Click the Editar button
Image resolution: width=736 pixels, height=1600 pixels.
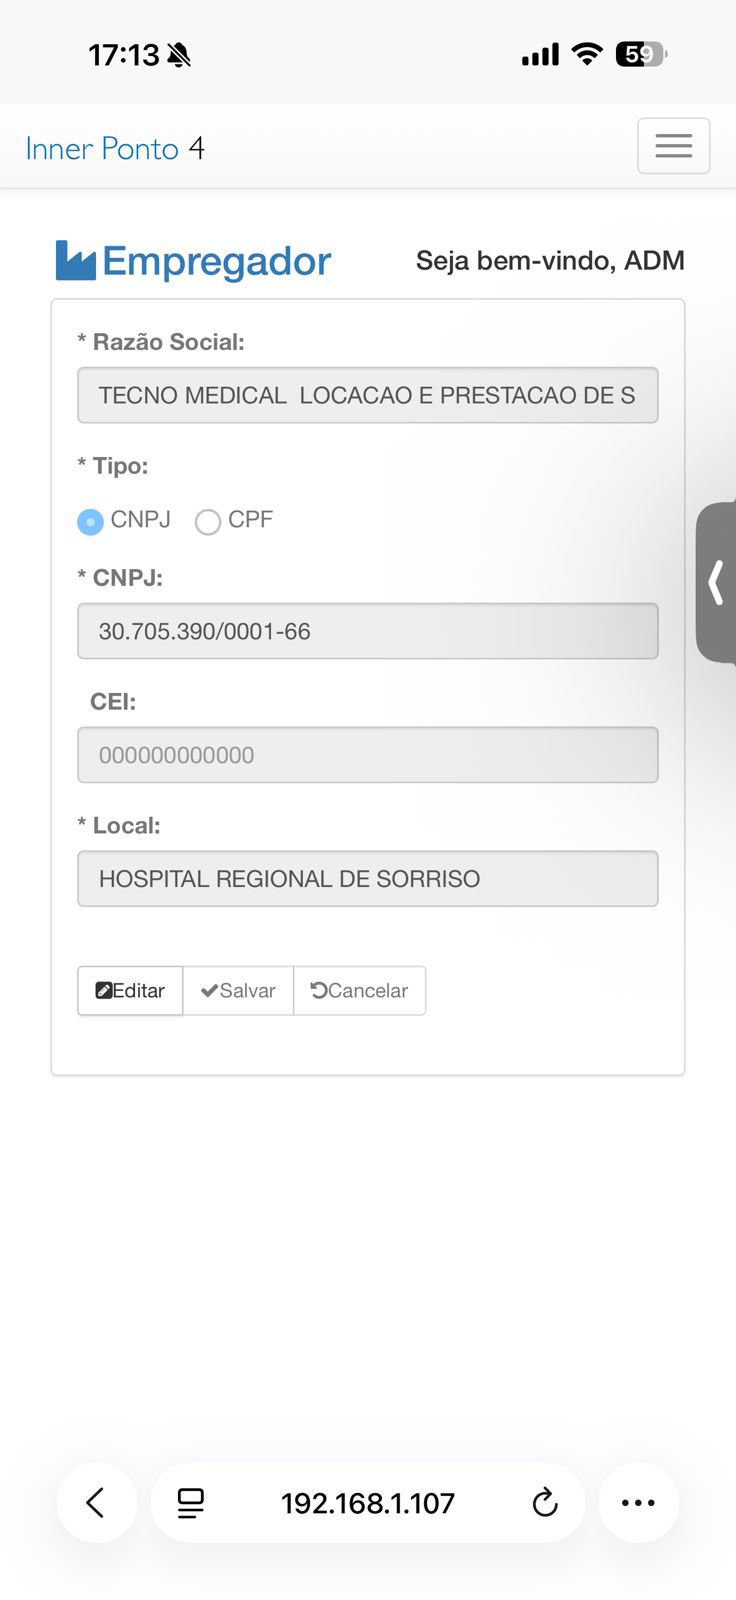pos(130,990)
